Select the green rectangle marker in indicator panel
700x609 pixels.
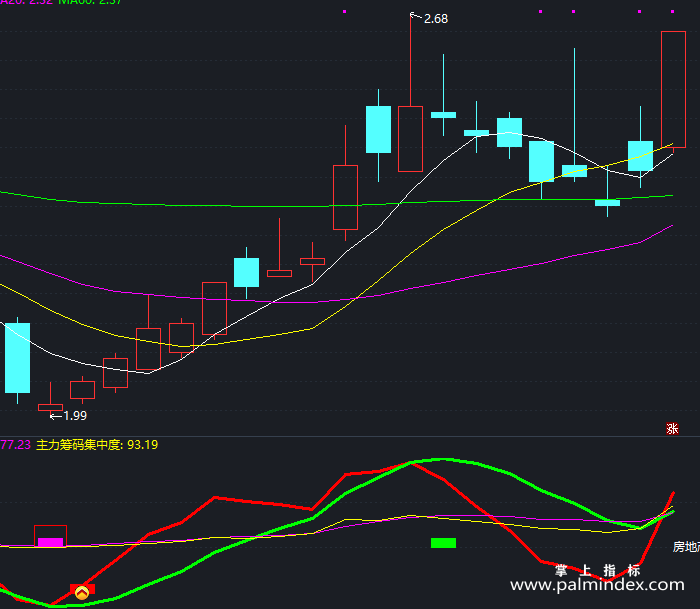(x=443, y=543)
